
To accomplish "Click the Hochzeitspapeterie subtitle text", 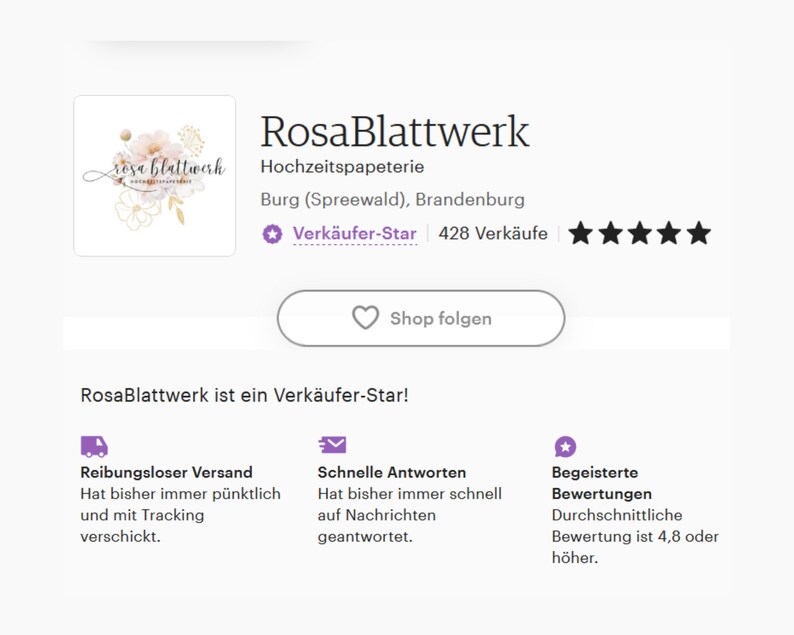I will coord(342,167).
